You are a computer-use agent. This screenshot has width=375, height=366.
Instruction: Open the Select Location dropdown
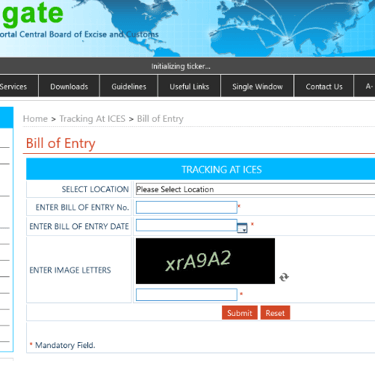pos(255,189)
